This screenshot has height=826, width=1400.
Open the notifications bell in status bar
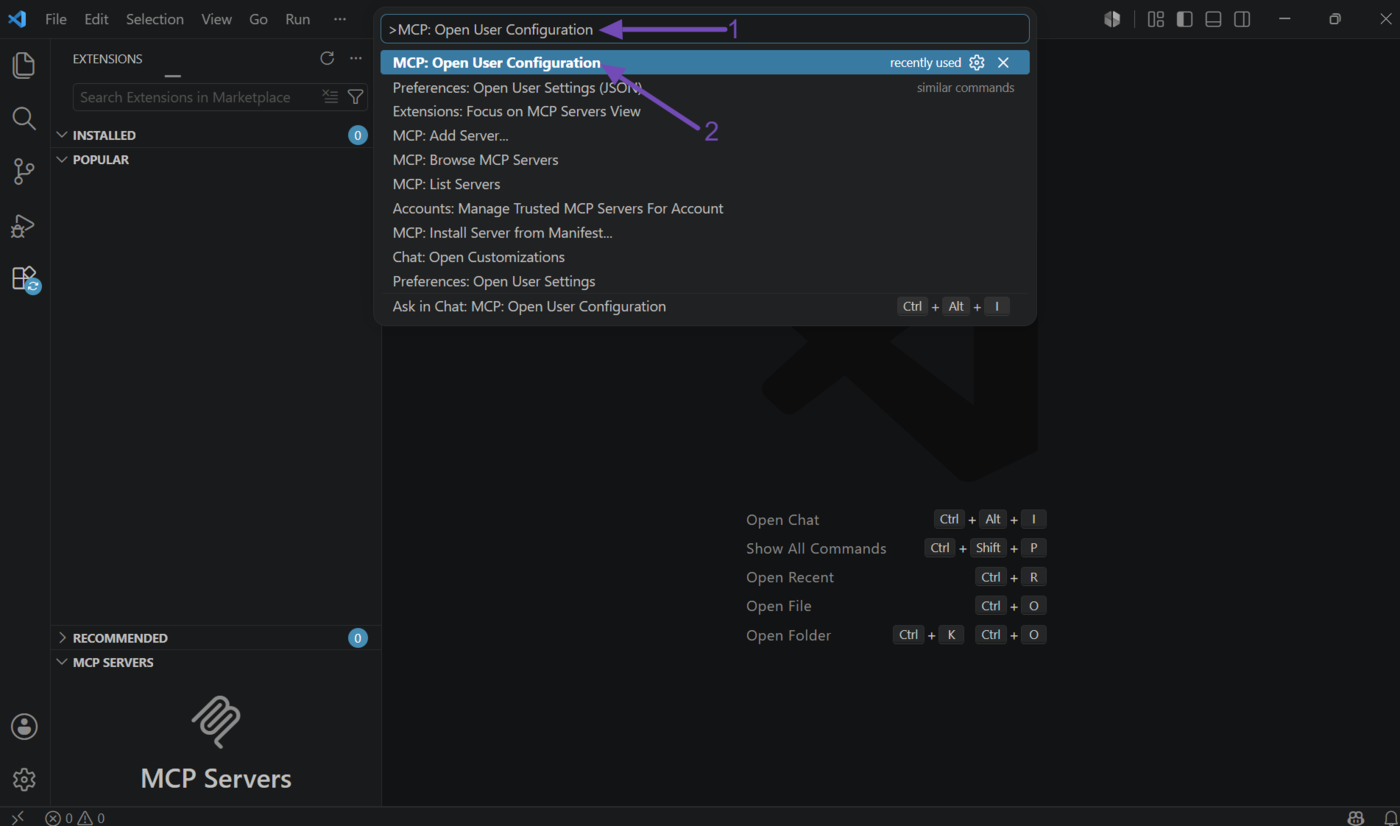[x=1390, y=818]
